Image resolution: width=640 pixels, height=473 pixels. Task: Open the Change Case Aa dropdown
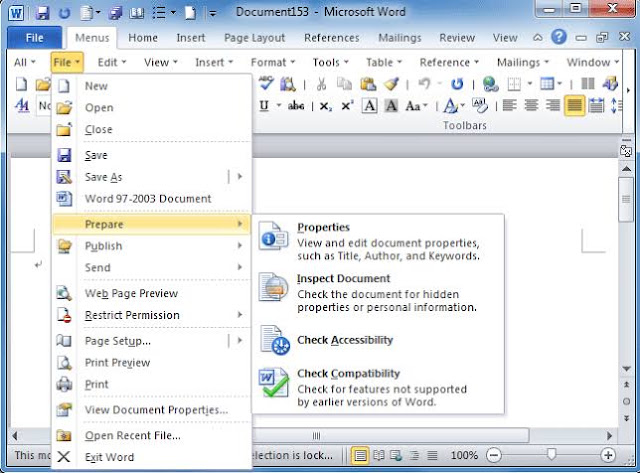416,106
